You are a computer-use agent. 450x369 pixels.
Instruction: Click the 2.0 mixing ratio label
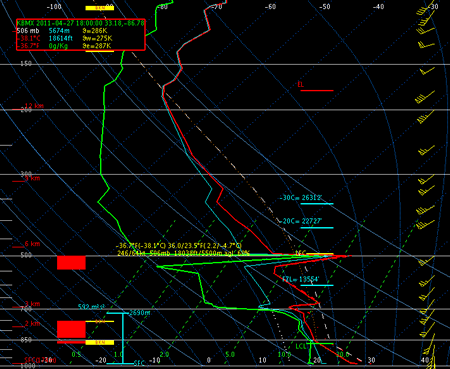coord(164,355)
